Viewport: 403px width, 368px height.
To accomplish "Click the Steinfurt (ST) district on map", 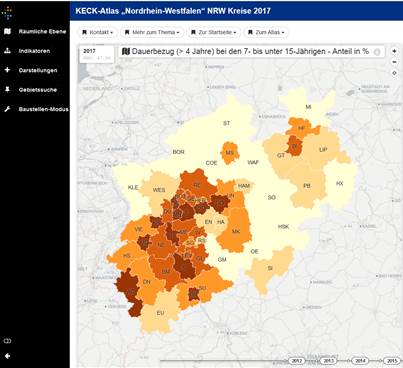I will pyautogui.click(x=227, y=123).
